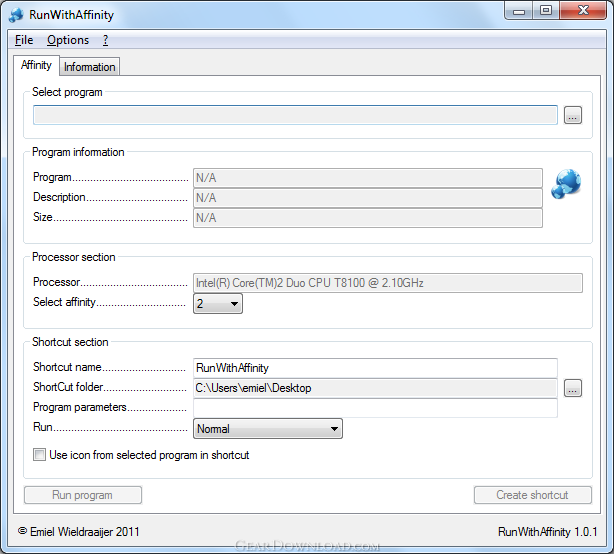Image resolution: width=614 pixels, height=554 pixels.
Task: Click the Run program button
Action: [83, 495]
